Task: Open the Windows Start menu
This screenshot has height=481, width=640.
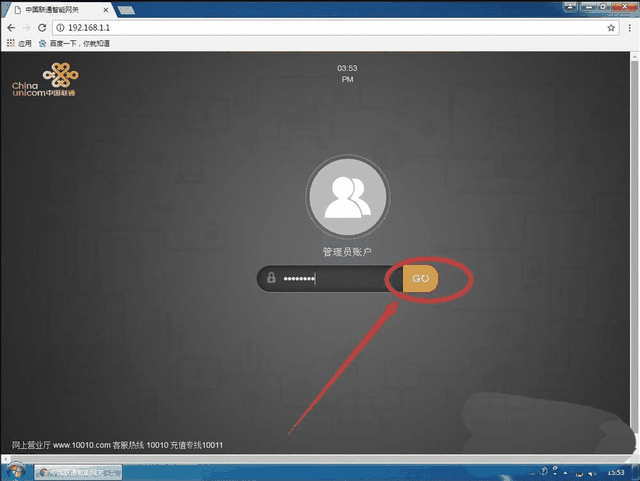Action: pyautogui.click(x=15, y=470)
